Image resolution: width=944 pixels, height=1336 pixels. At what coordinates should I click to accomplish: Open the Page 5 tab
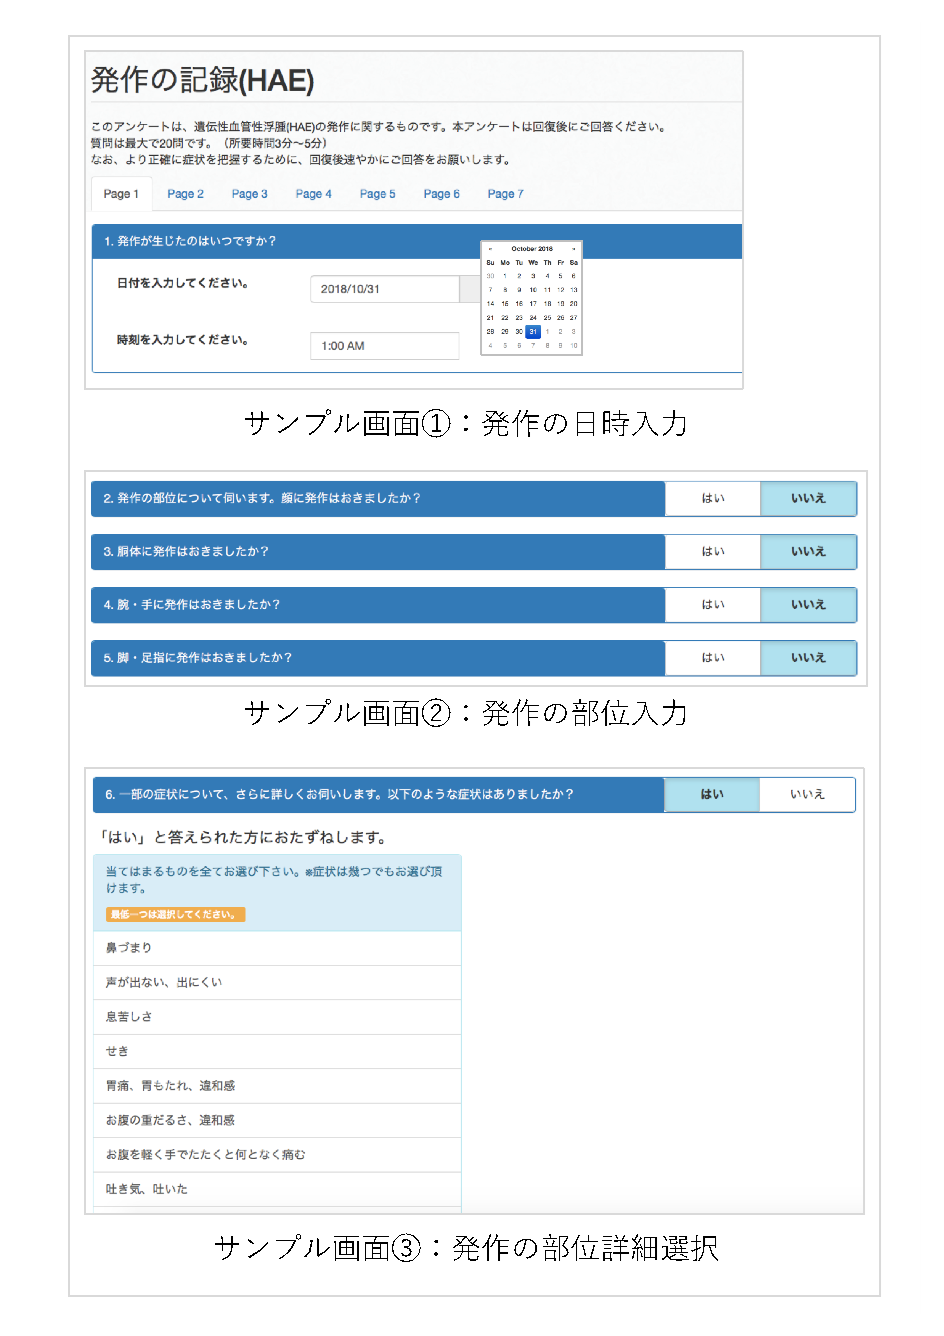[377, 193]
